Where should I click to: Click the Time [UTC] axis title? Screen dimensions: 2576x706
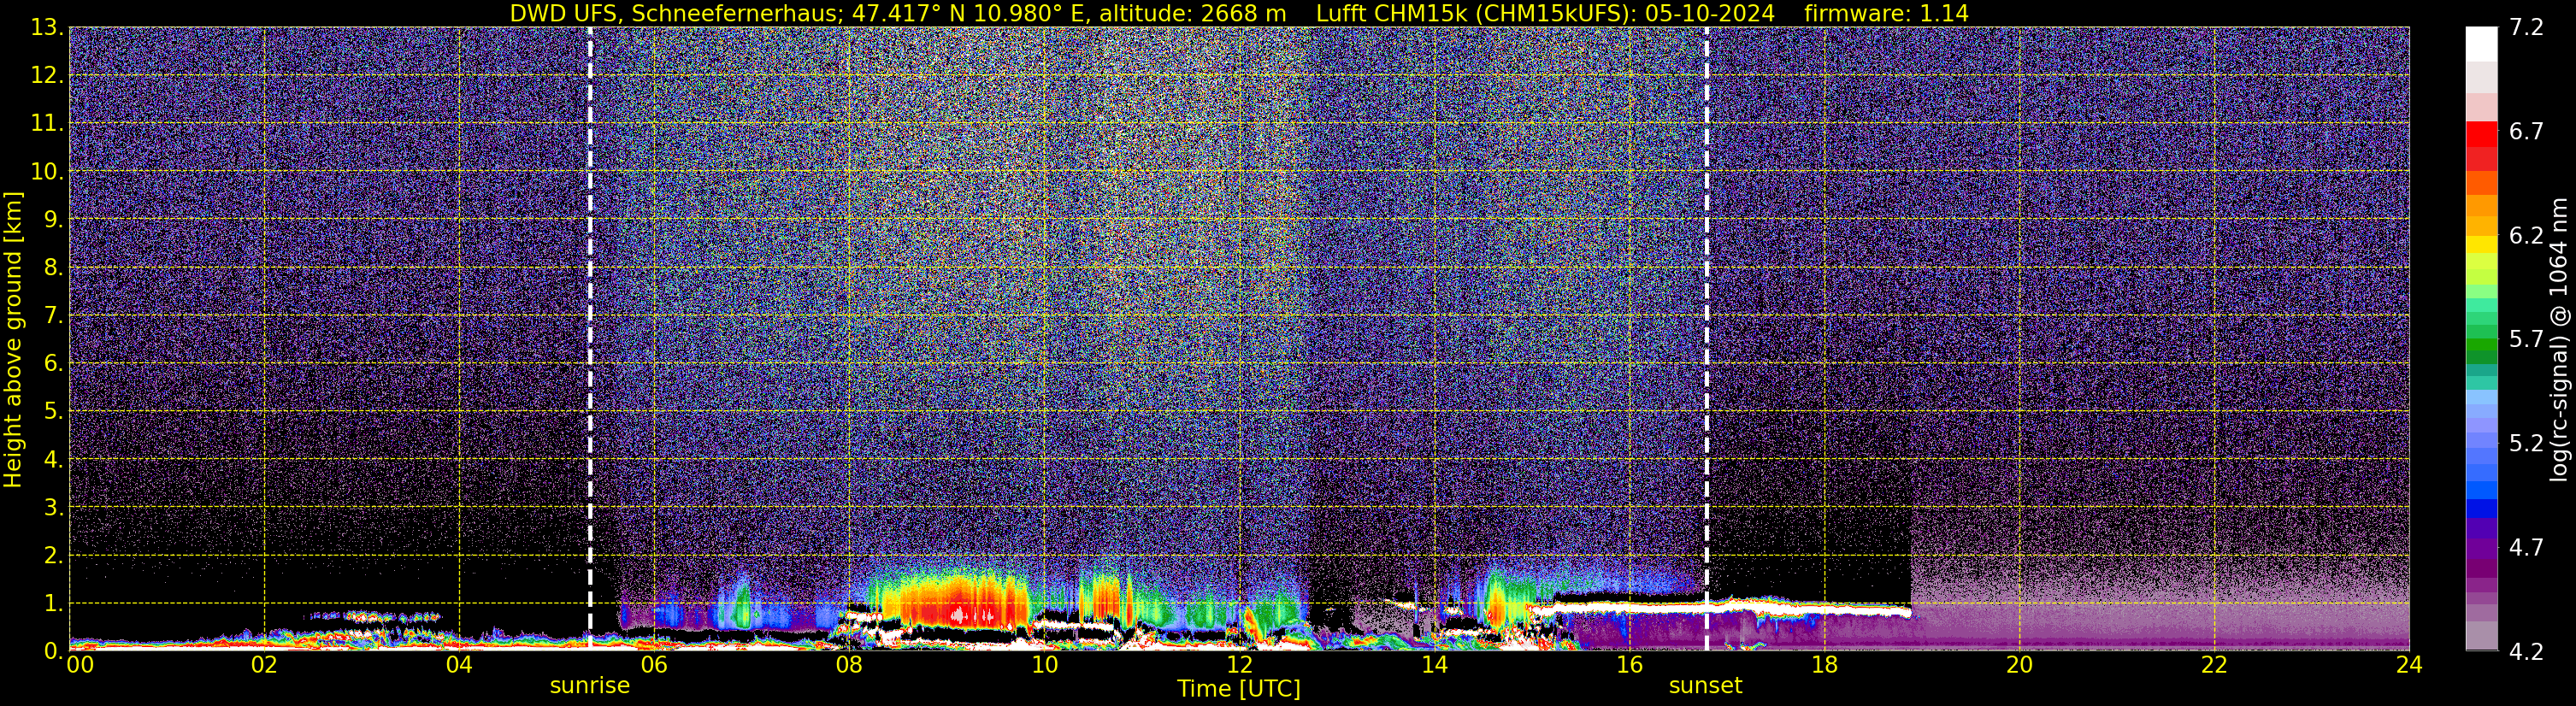(1239, 689)
